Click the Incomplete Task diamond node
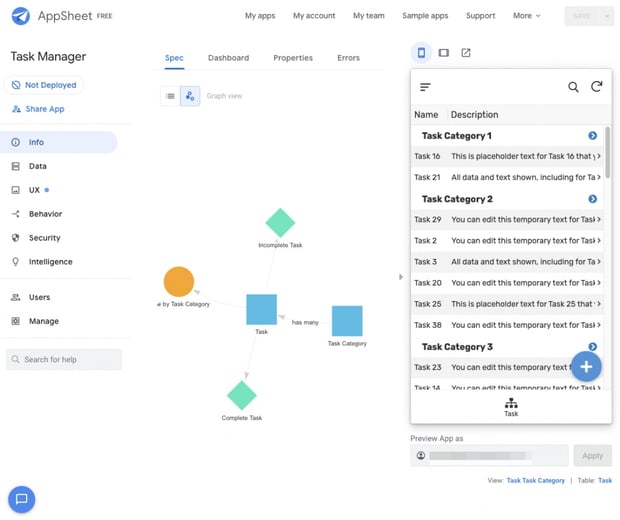 tap(280, 223)
